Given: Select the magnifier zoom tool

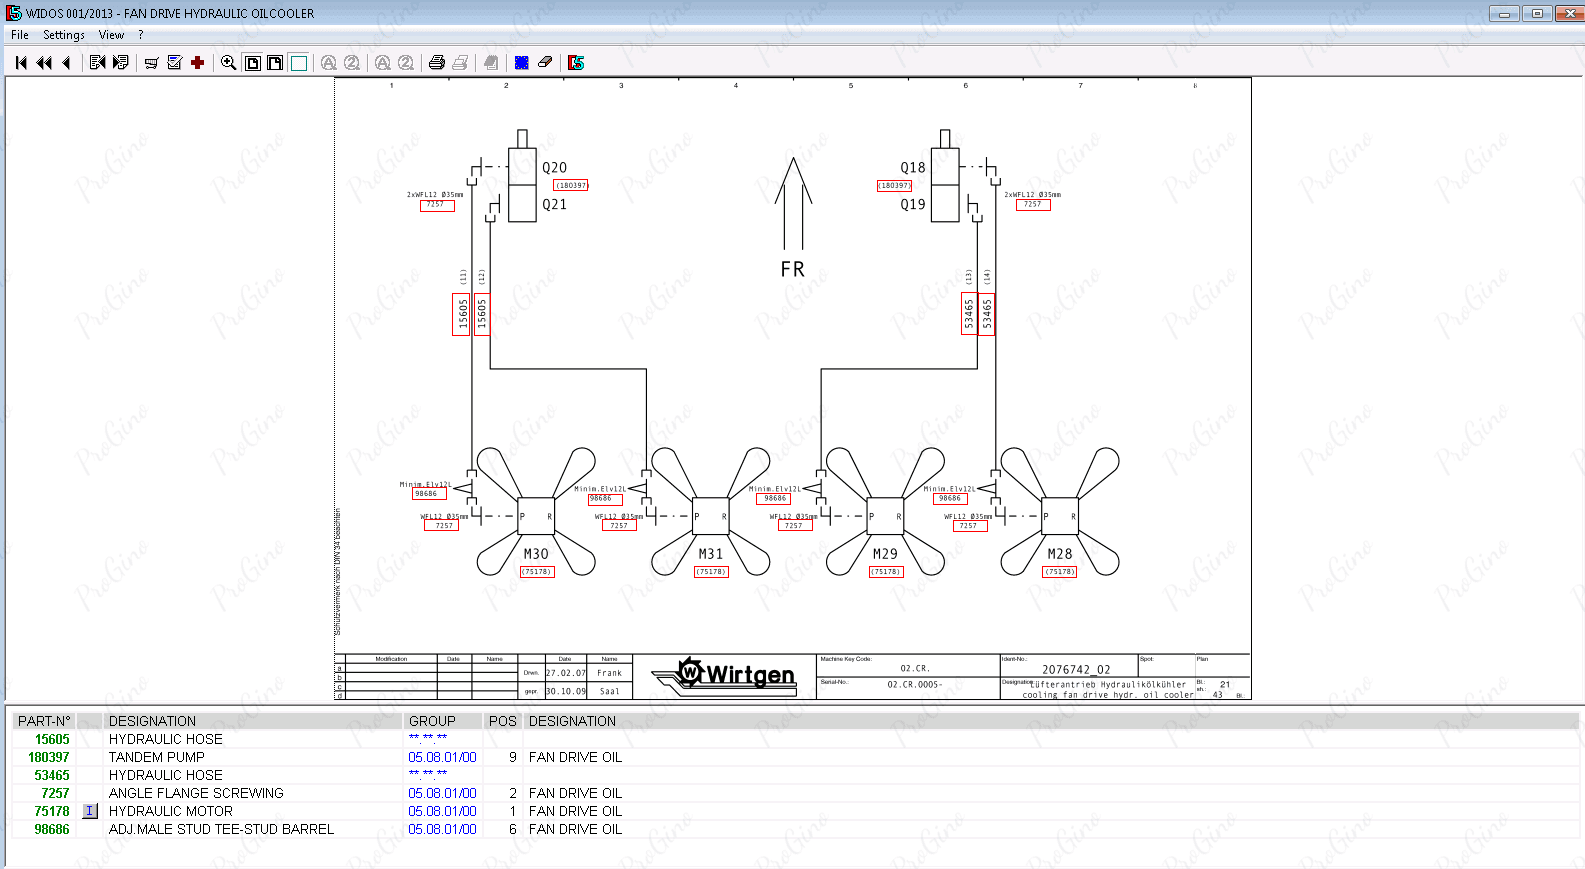Looking at the screenshot, I should pos(228,63).
